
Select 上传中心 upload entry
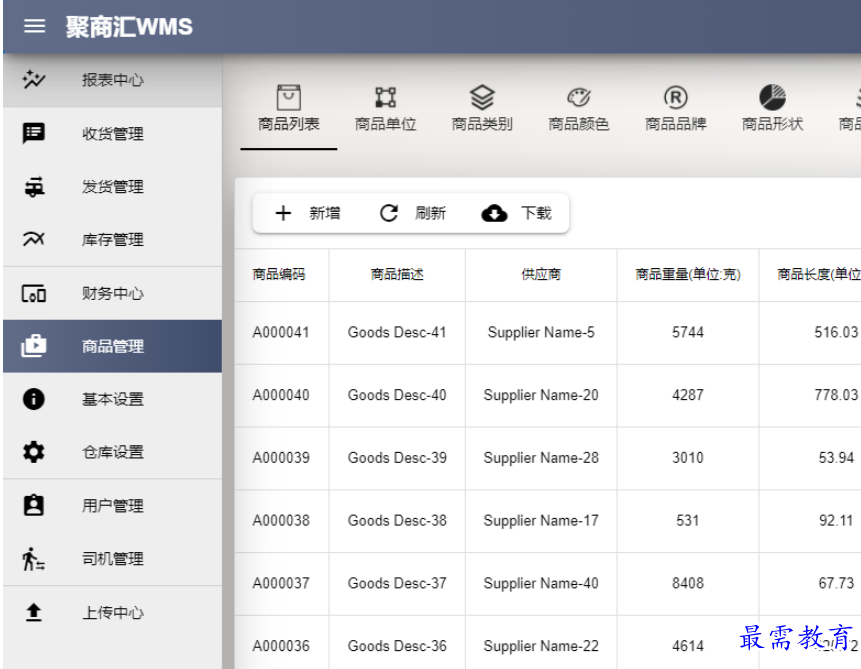click(111, 613)
